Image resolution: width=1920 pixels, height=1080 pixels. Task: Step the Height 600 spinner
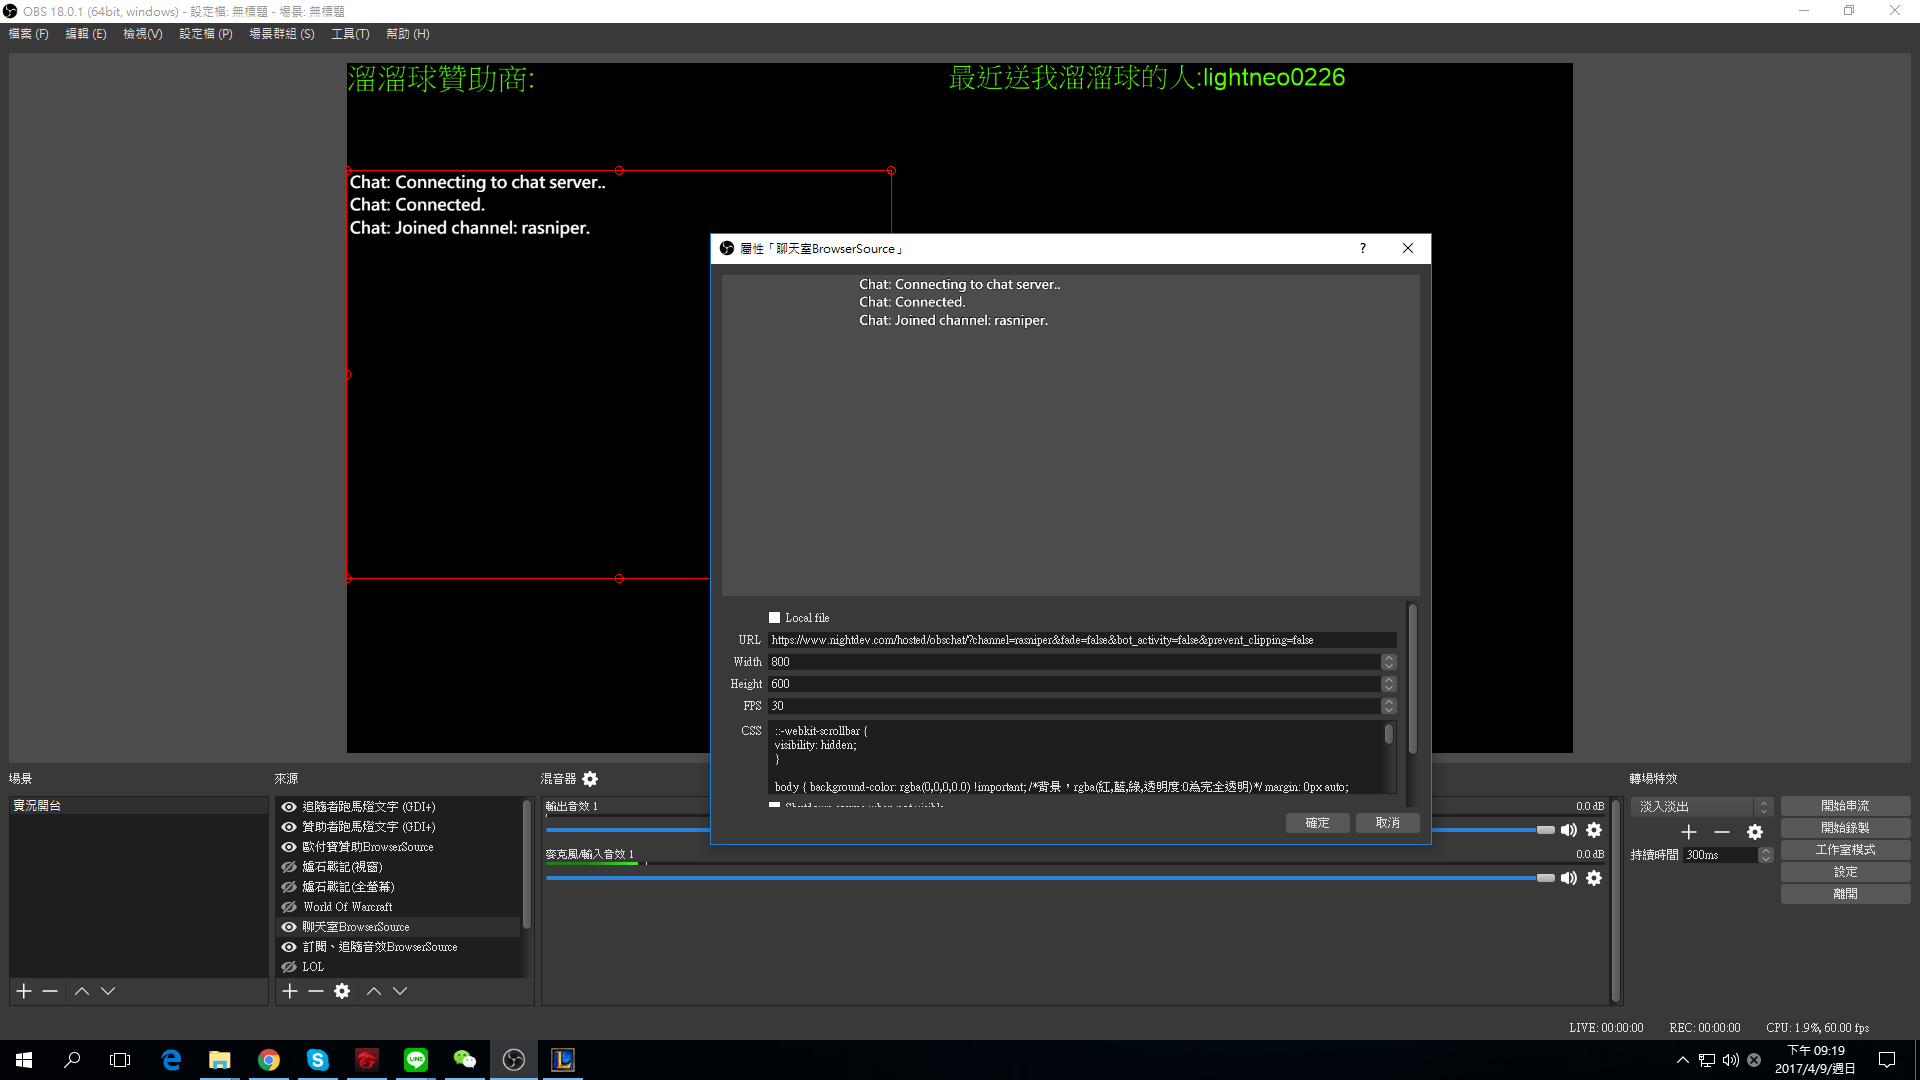[1388, 684]
